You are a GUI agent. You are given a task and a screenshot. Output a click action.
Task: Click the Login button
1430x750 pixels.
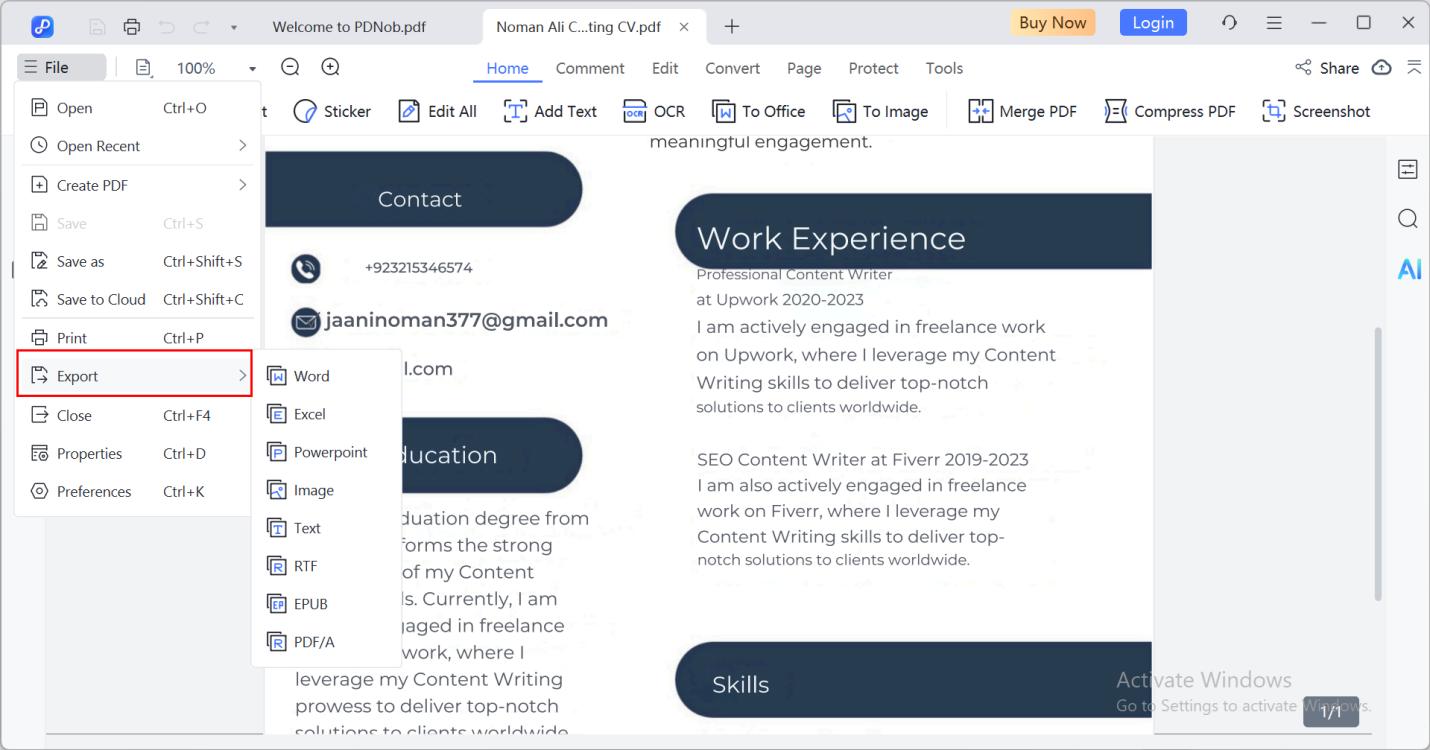[x=1153, y=22]
